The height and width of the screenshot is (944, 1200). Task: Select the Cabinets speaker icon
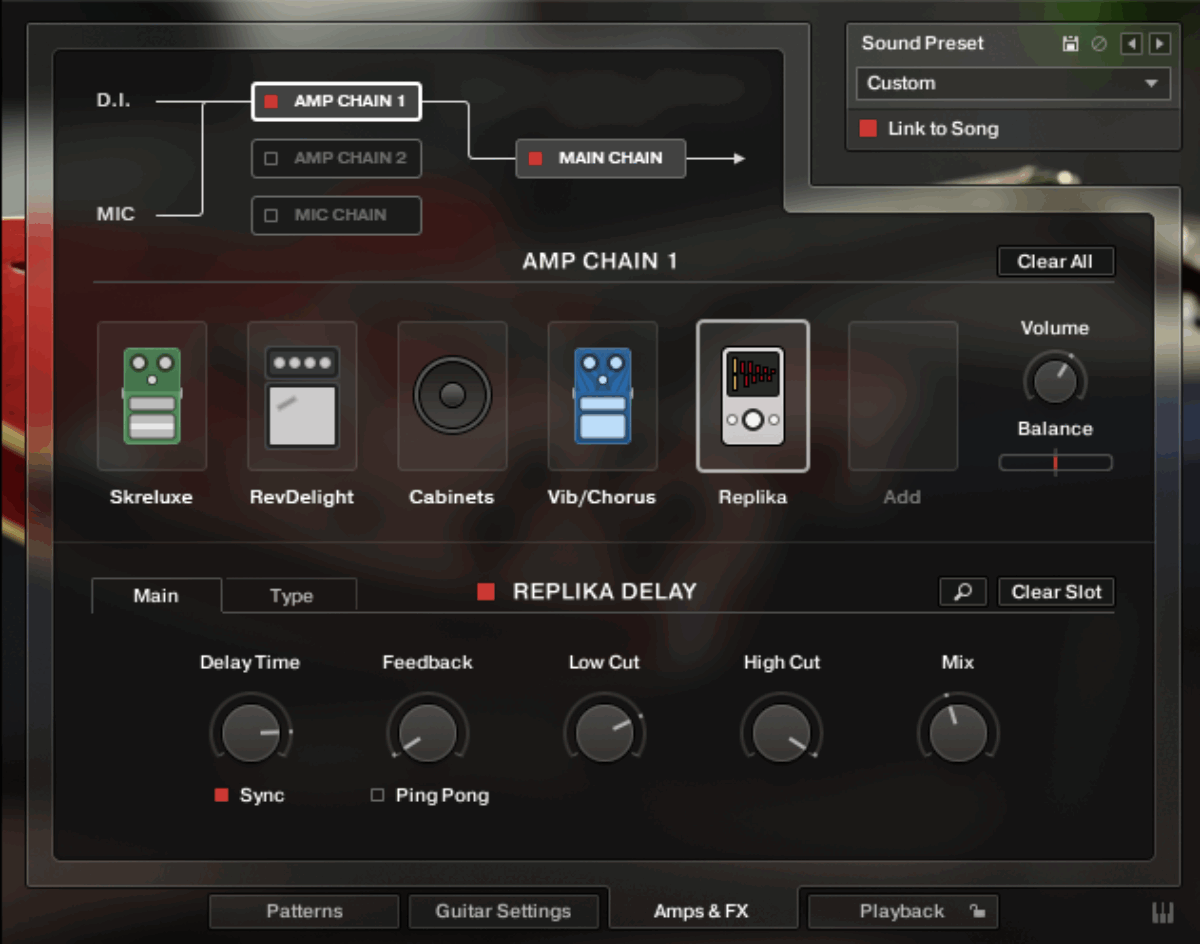pos(452,395)
